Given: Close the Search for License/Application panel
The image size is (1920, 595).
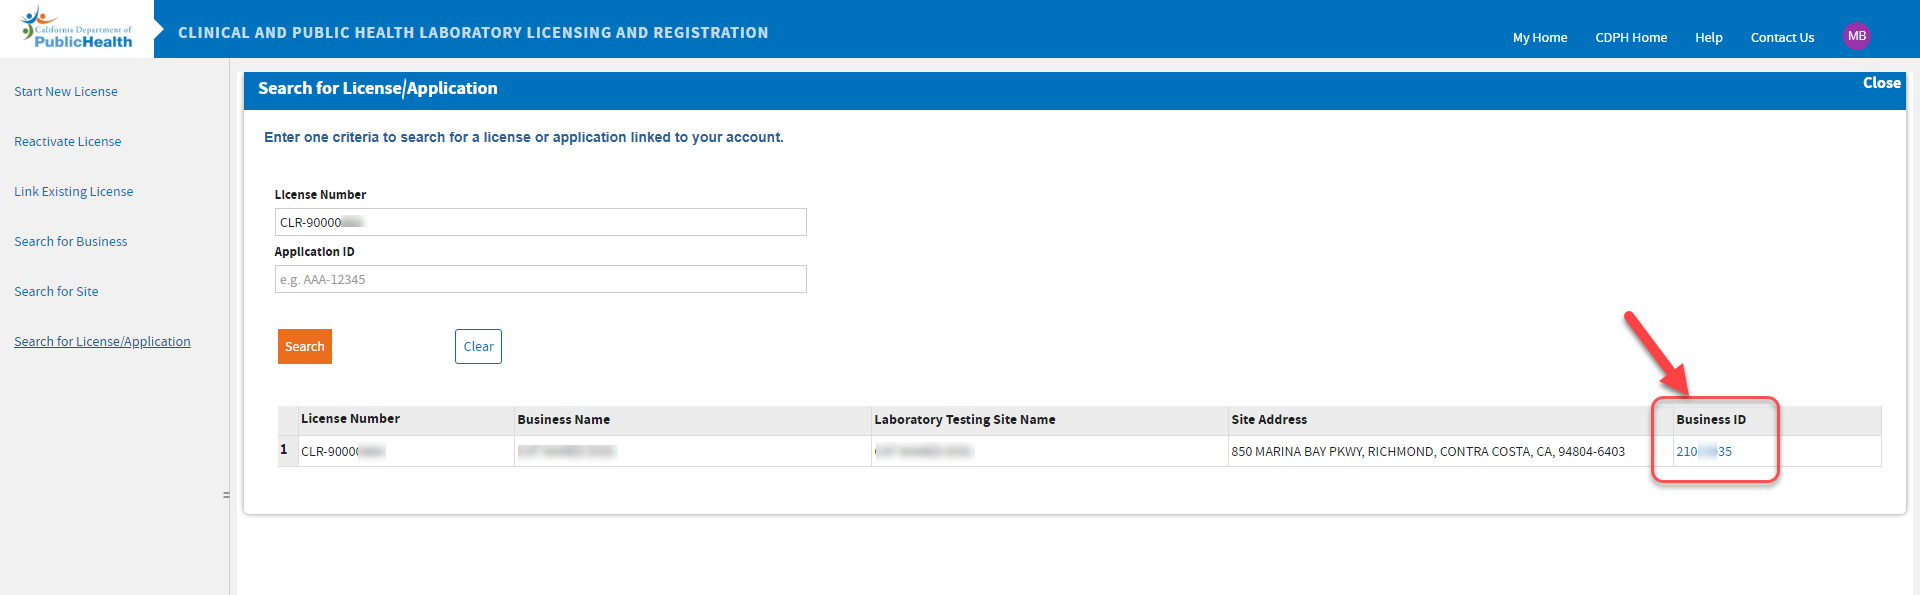Looking at the screenshot, I should (1881, 83).
